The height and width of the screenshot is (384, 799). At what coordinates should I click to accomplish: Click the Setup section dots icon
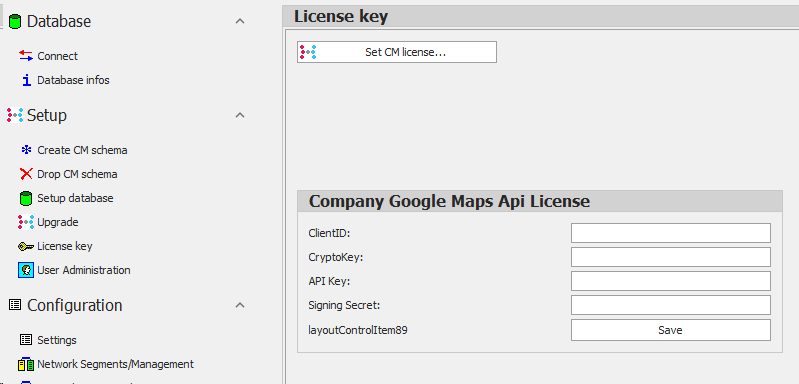(x=15, y=116)
